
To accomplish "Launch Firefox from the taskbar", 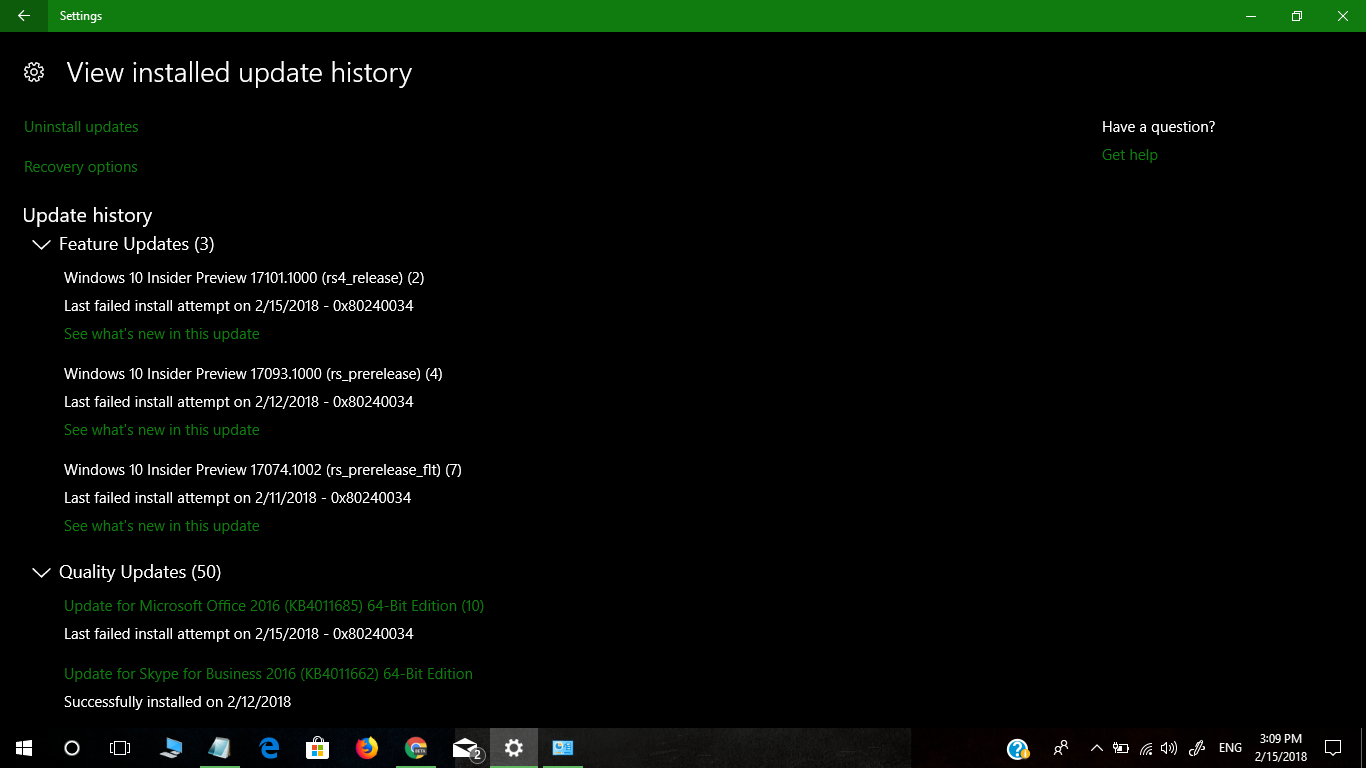I will 367,748.
